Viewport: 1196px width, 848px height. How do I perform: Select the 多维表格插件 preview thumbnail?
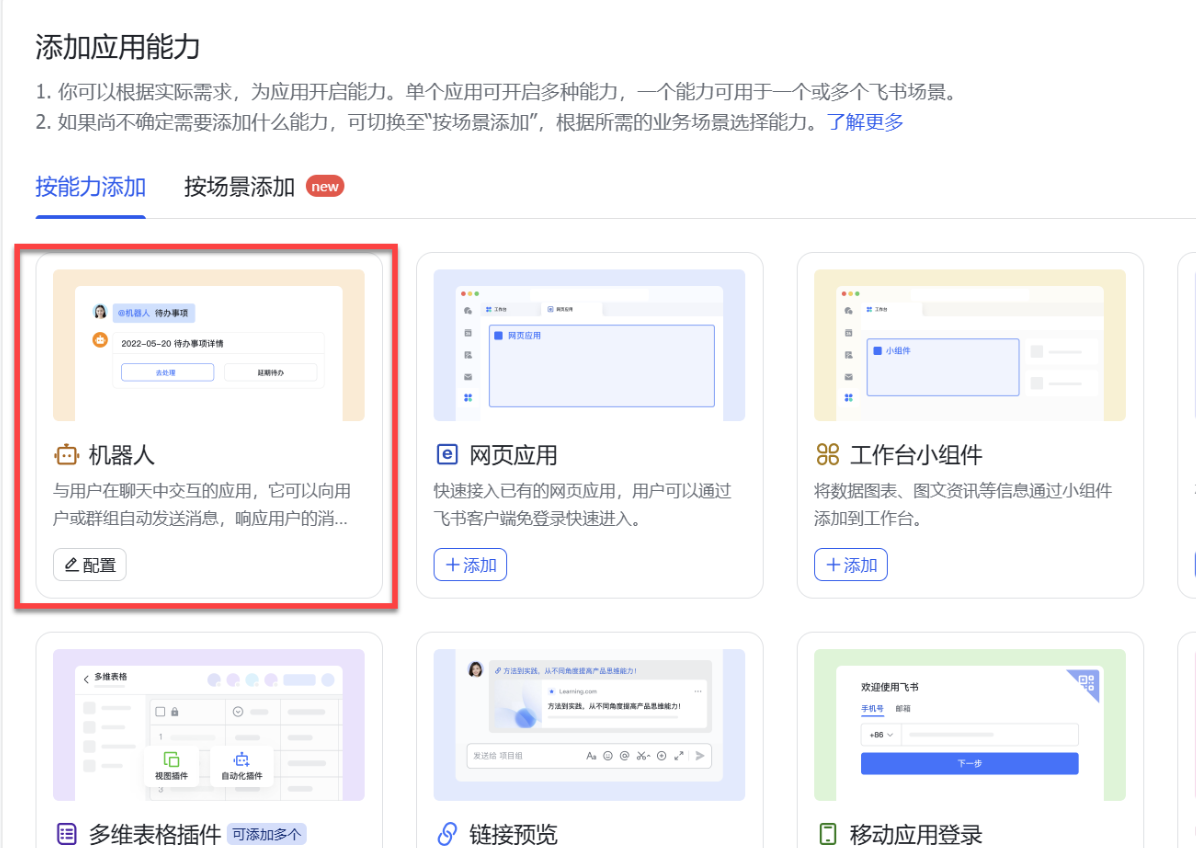tap(209, 725)
